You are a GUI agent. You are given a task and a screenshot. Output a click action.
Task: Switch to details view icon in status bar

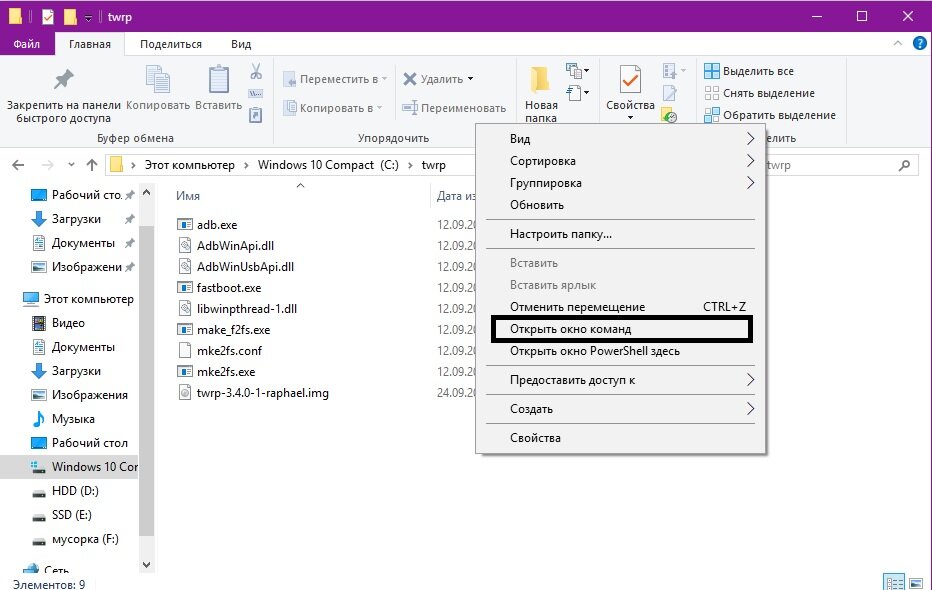pos(894,583)
